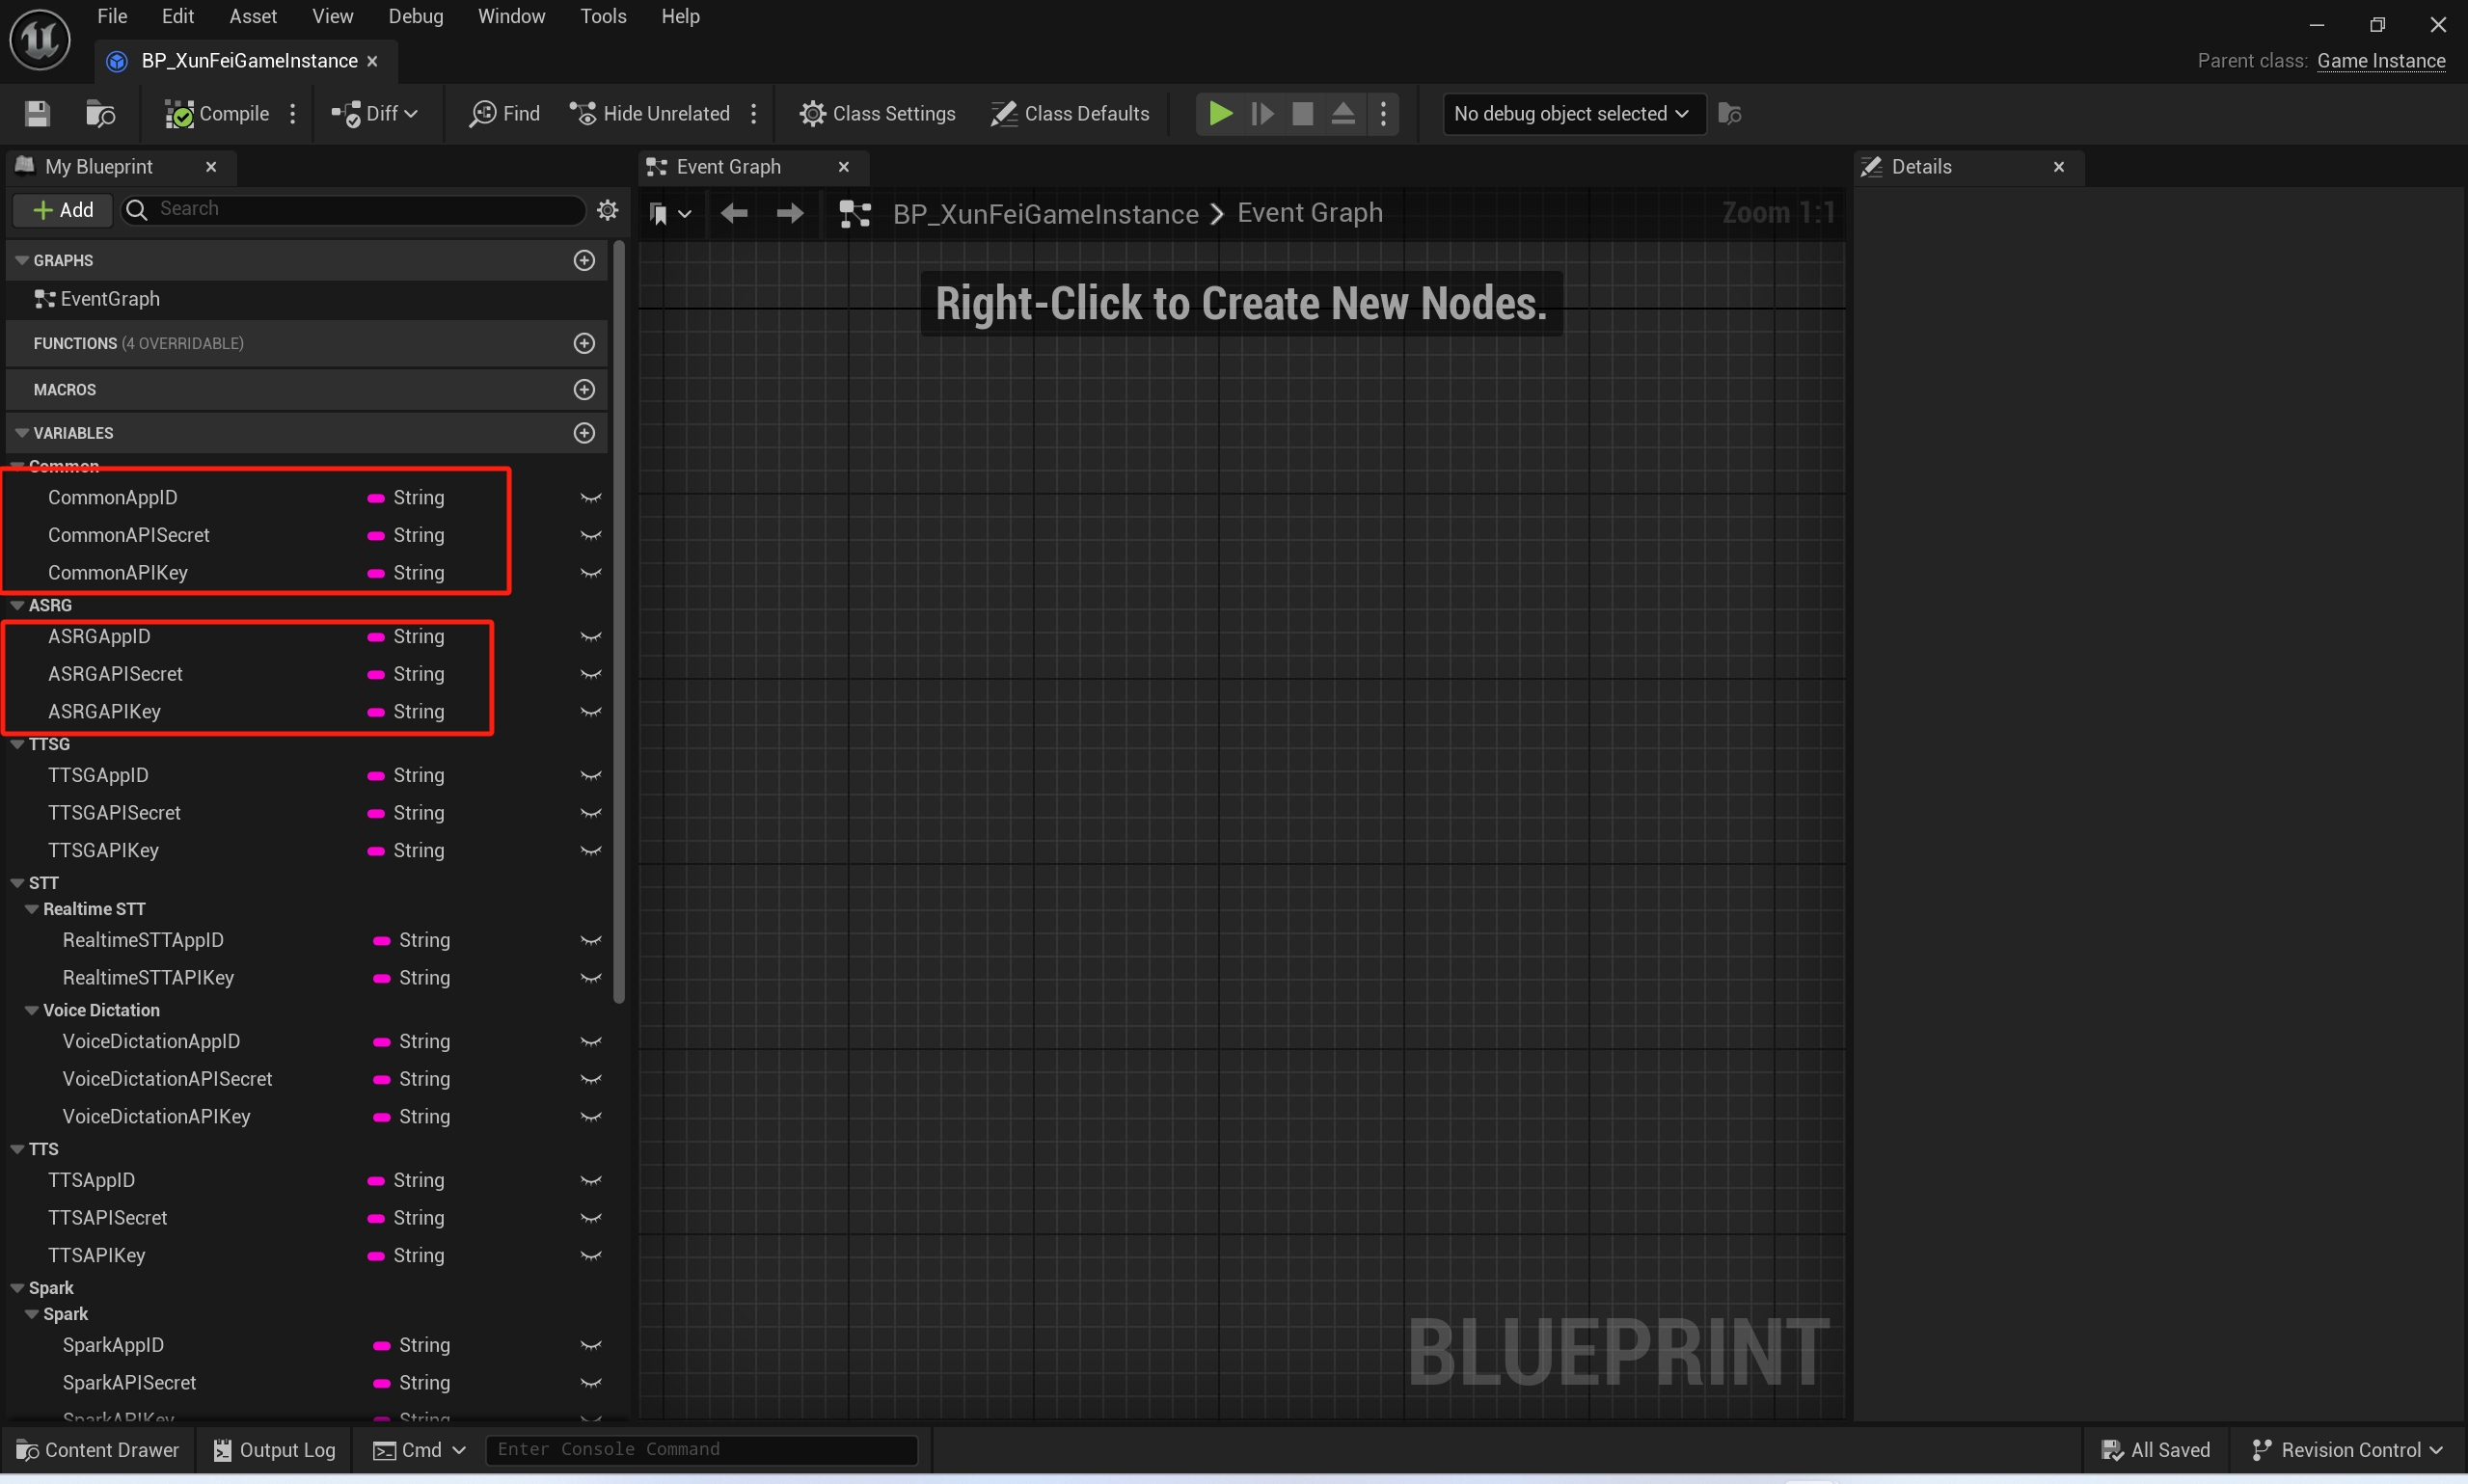Image resolution: width=2468 pixels, height=1484 pixels.
Task: Click the add new graph plus icon
Action: pos(585,260)
